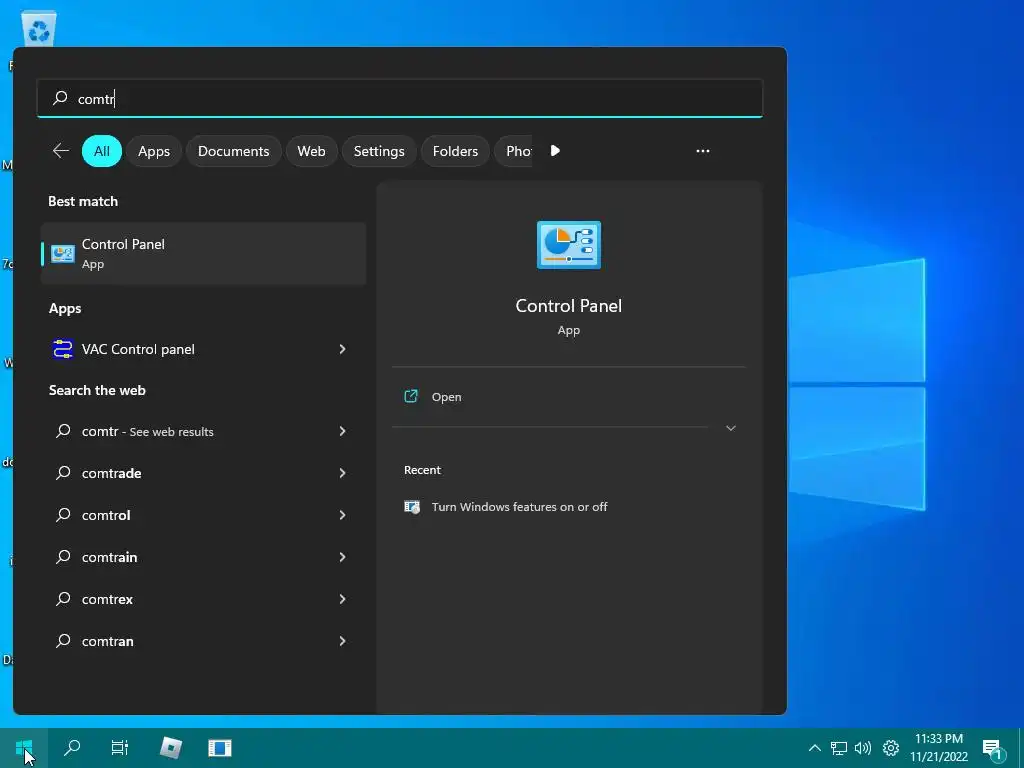The height and width of the screenshot is (768, 1024).
Task: Click the large Control Panel preview icon
Action: tap(569, 245)
